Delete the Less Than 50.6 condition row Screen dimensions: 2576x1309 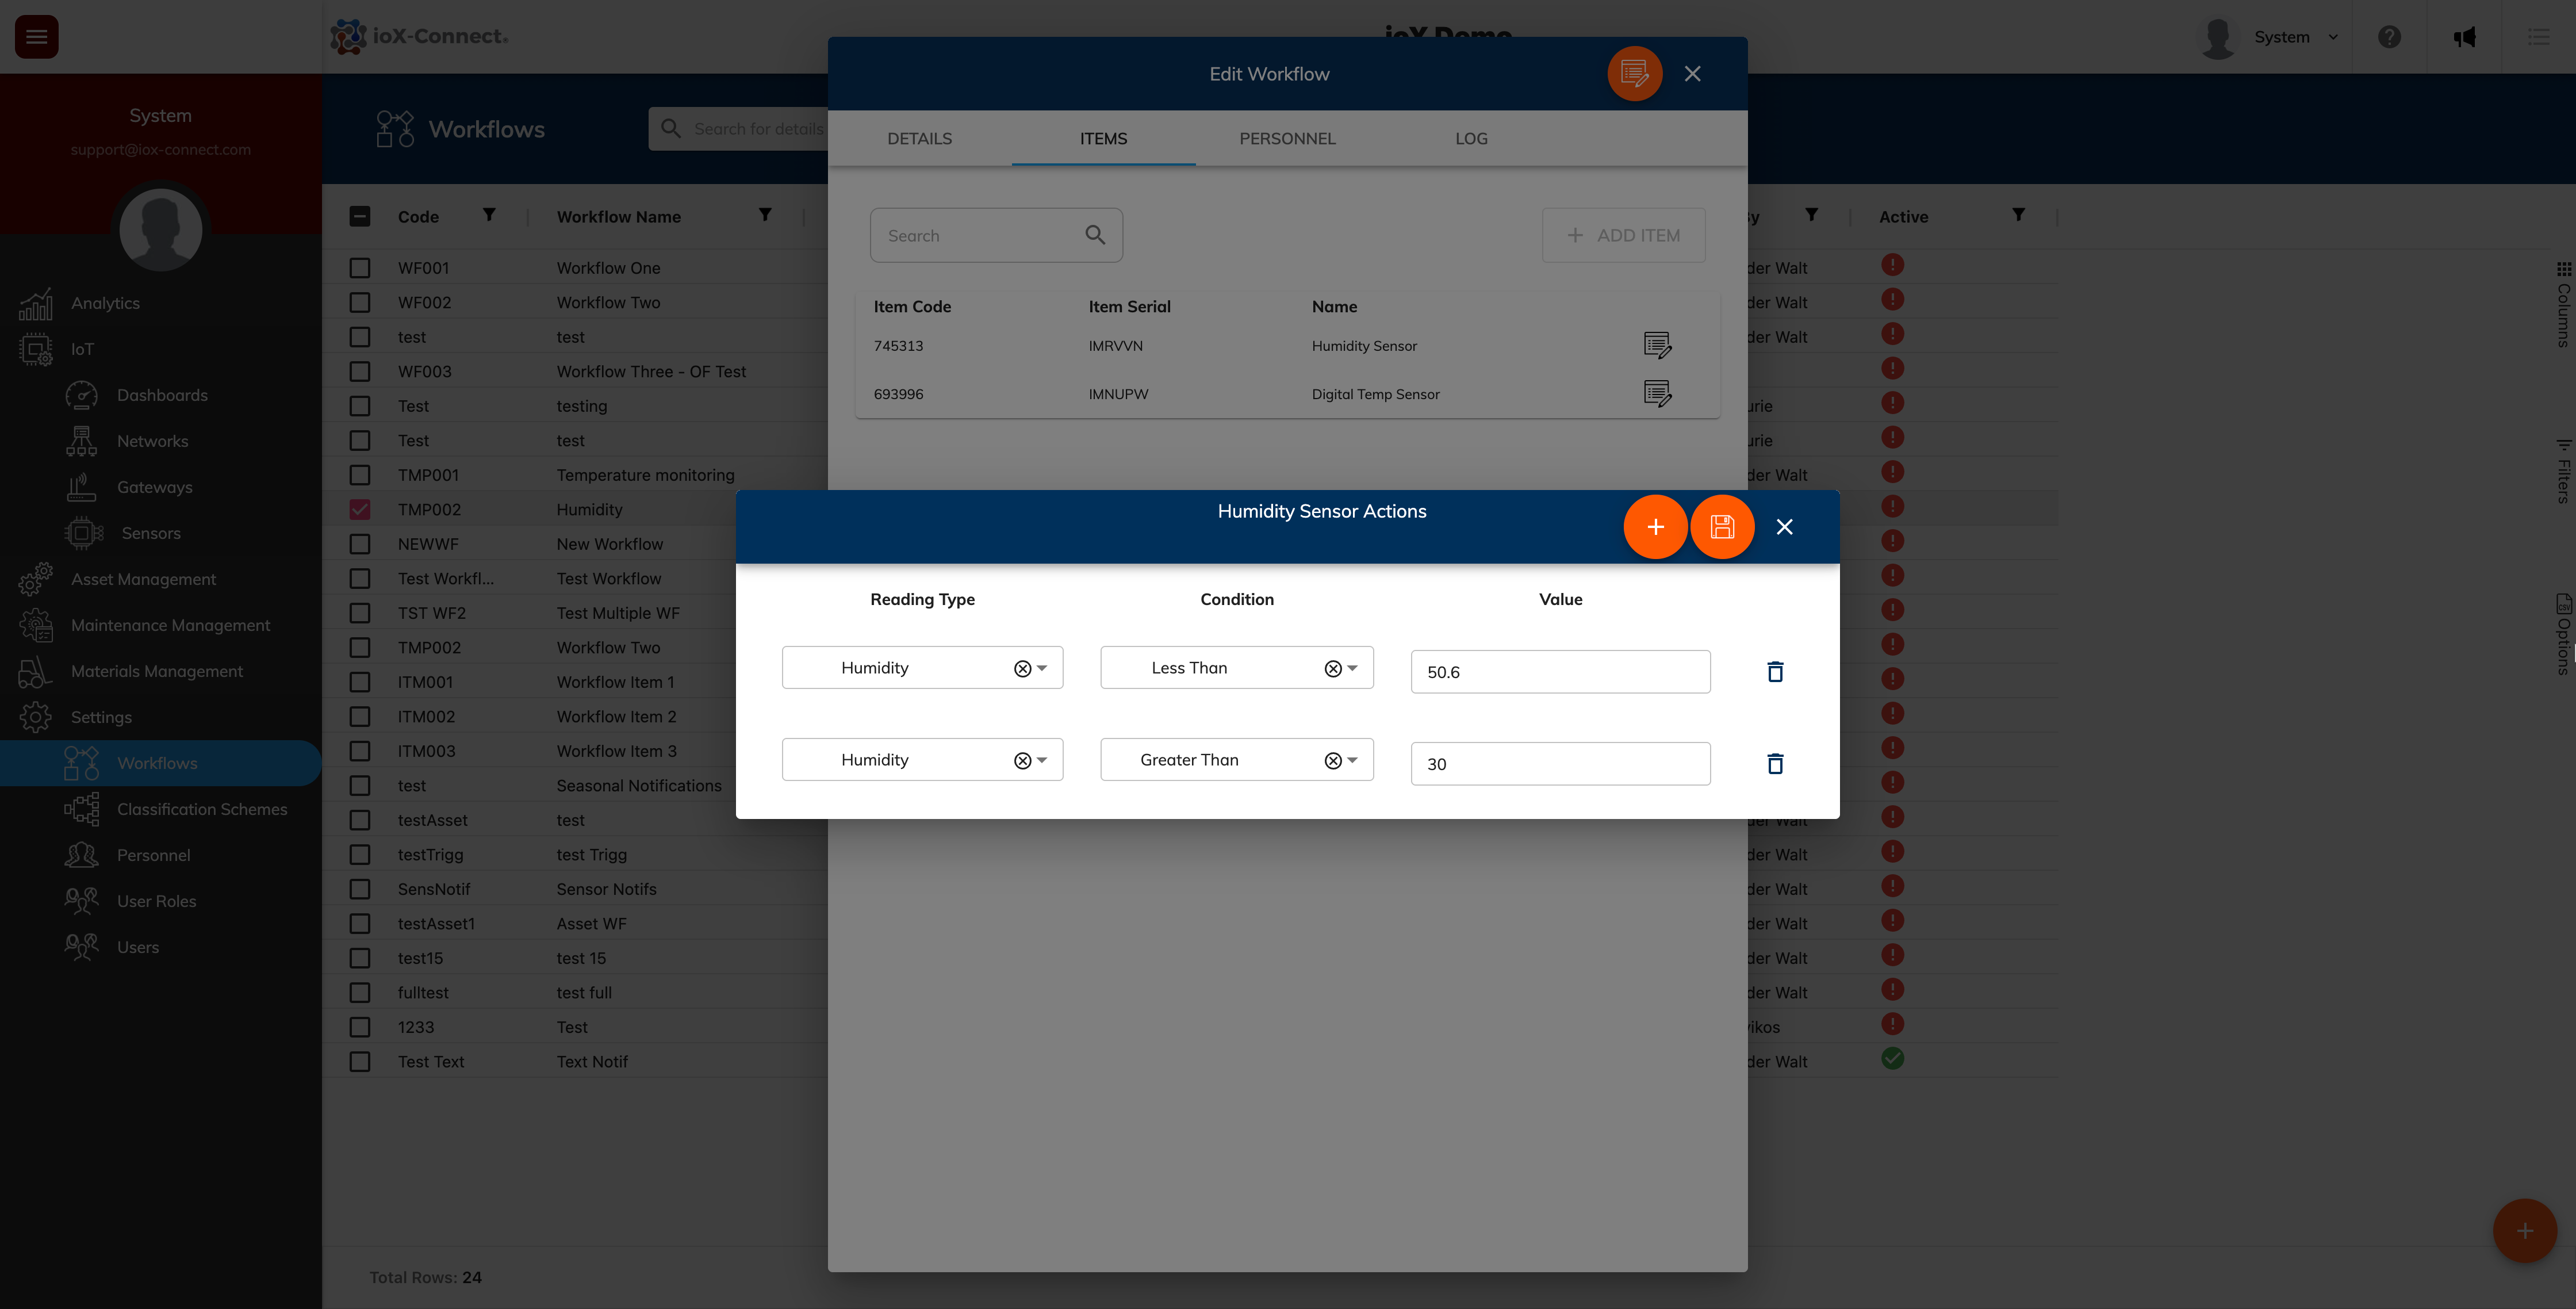[x=1775, y=671]
